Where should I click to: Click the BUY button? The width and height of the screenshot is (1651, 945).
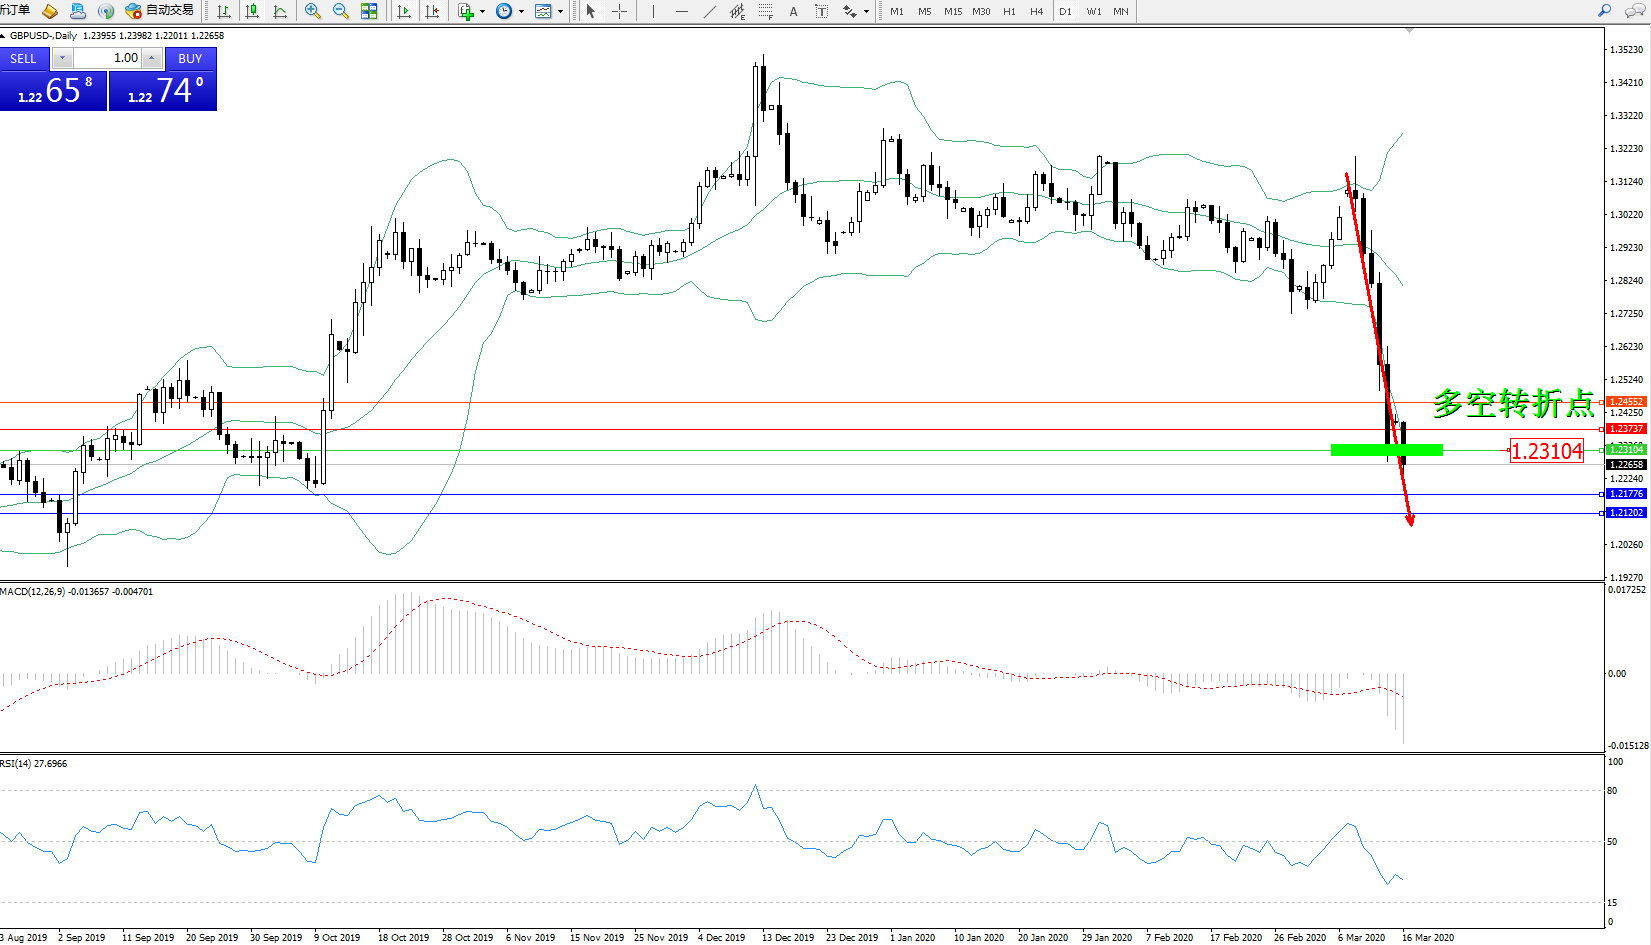(x=190, y=59)
